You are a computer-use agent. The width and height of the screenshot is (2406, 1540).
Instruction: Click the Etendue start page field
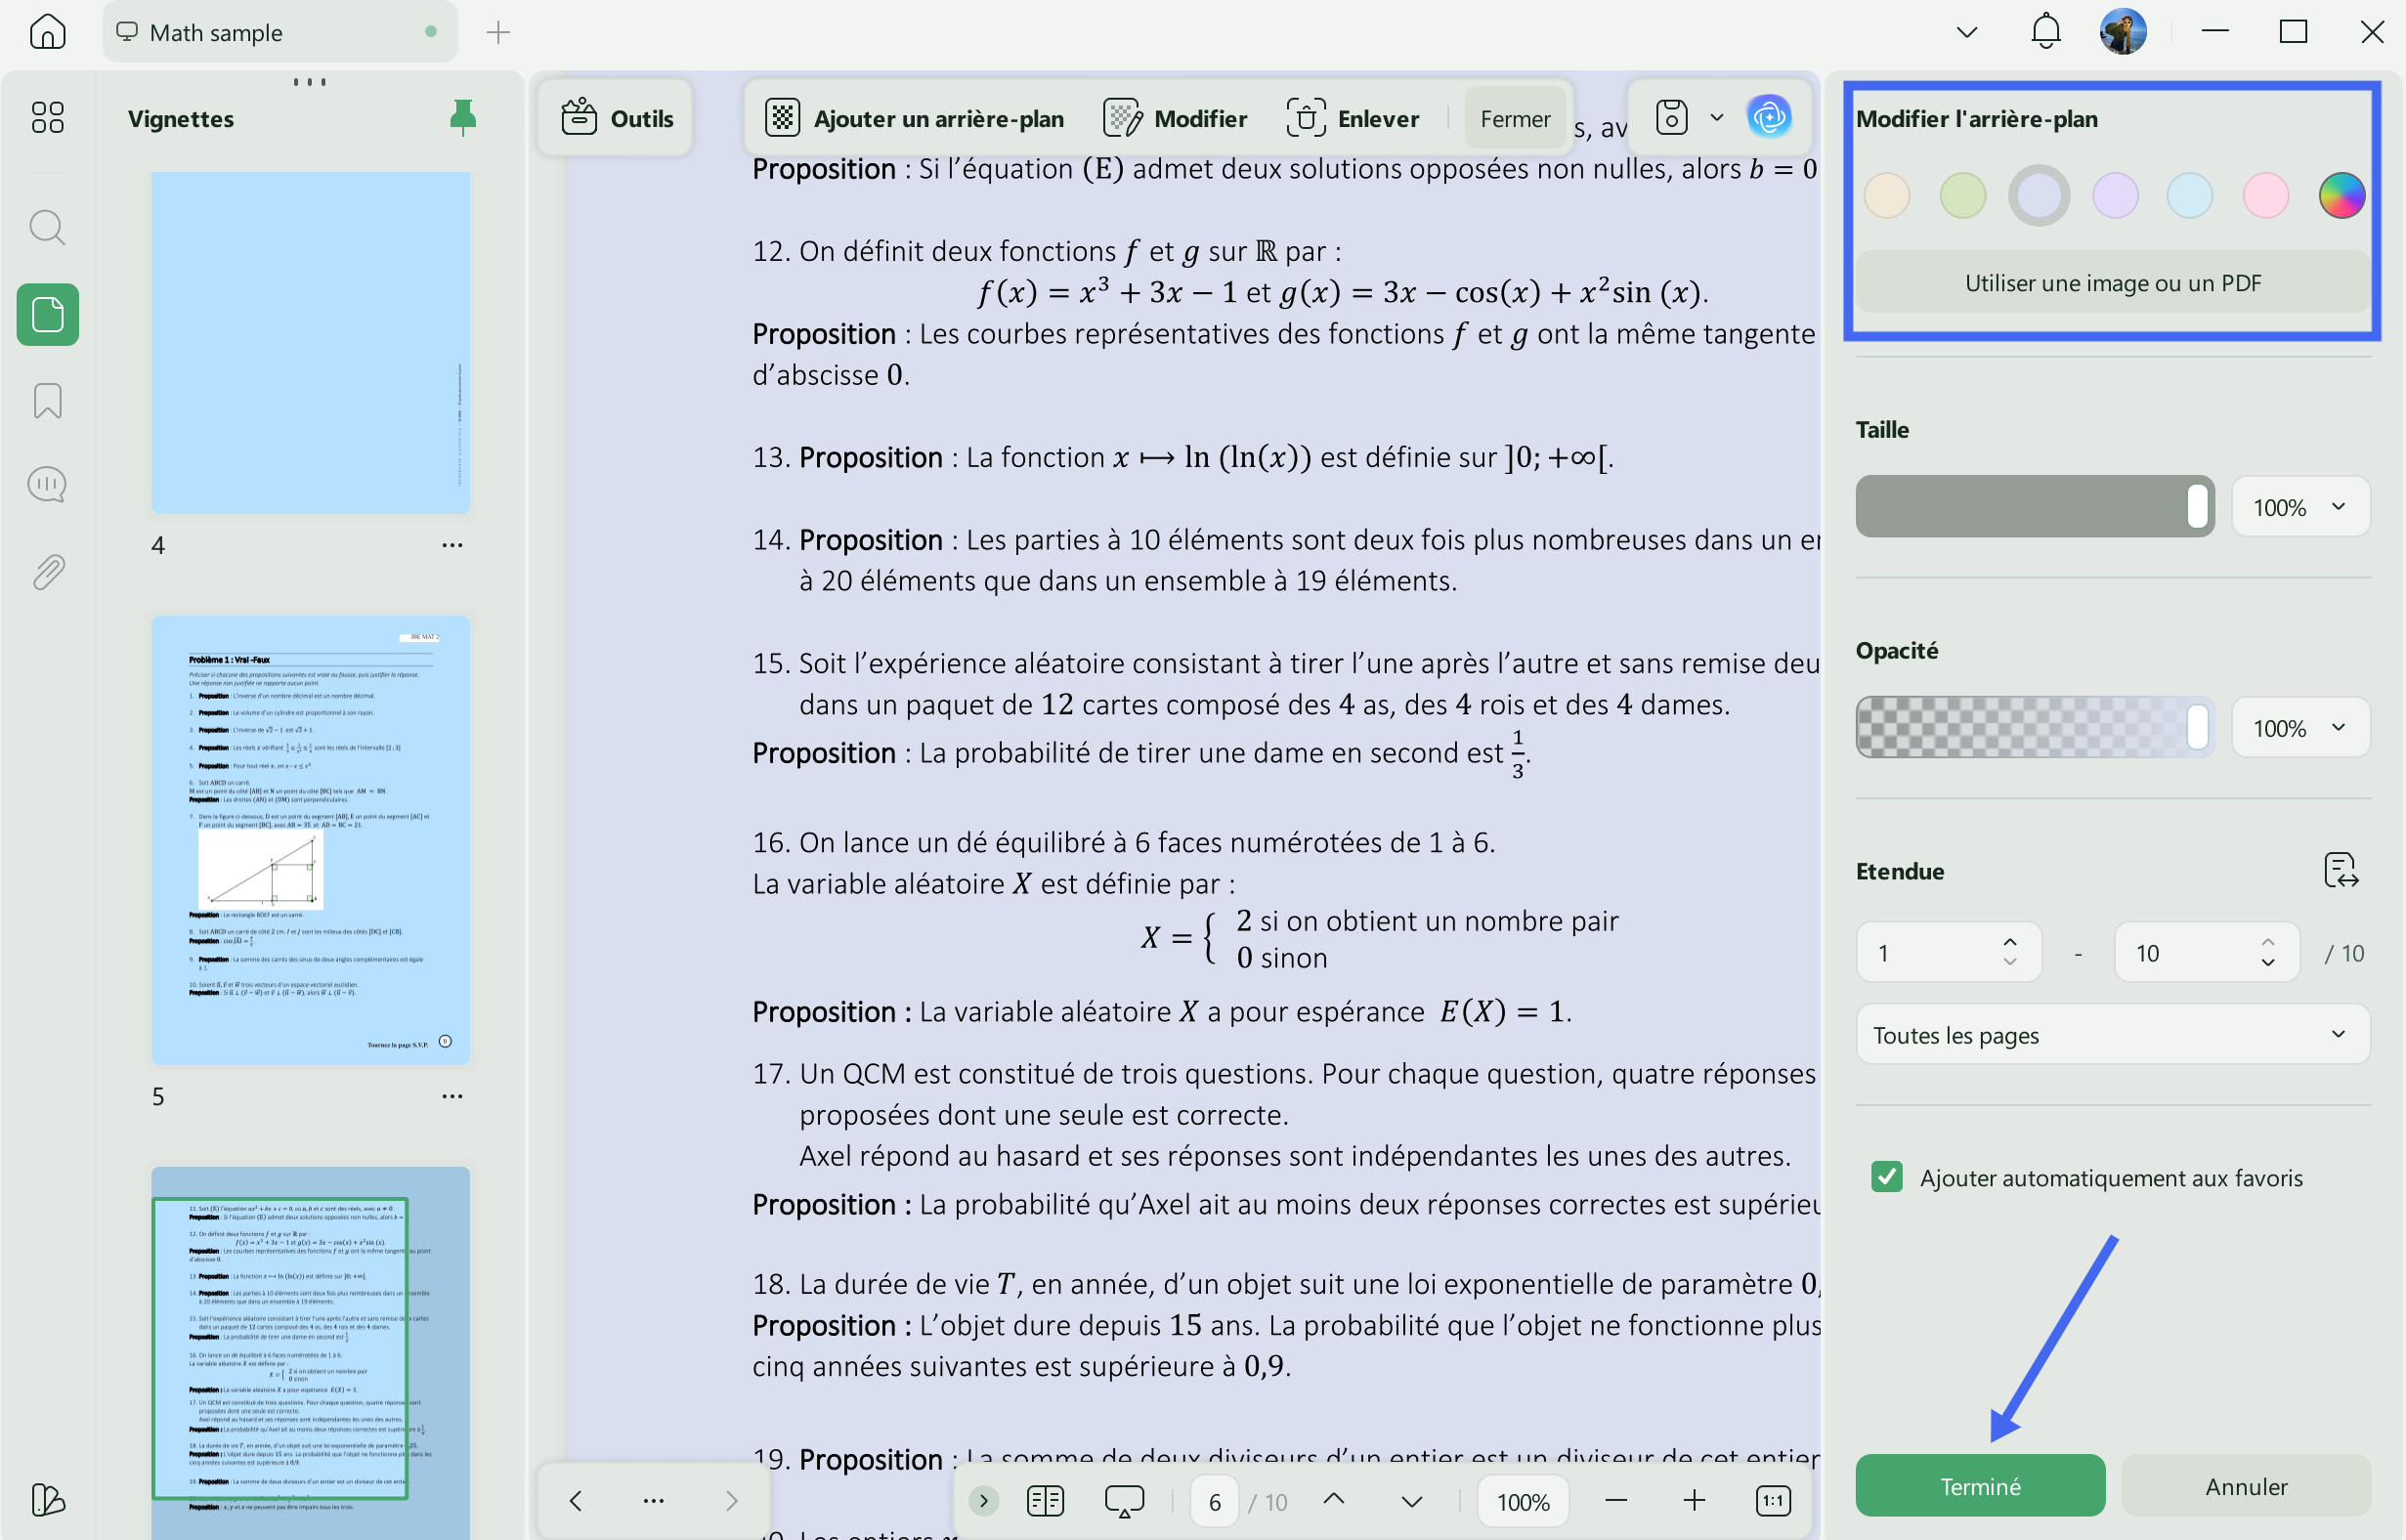(1948, 952)
